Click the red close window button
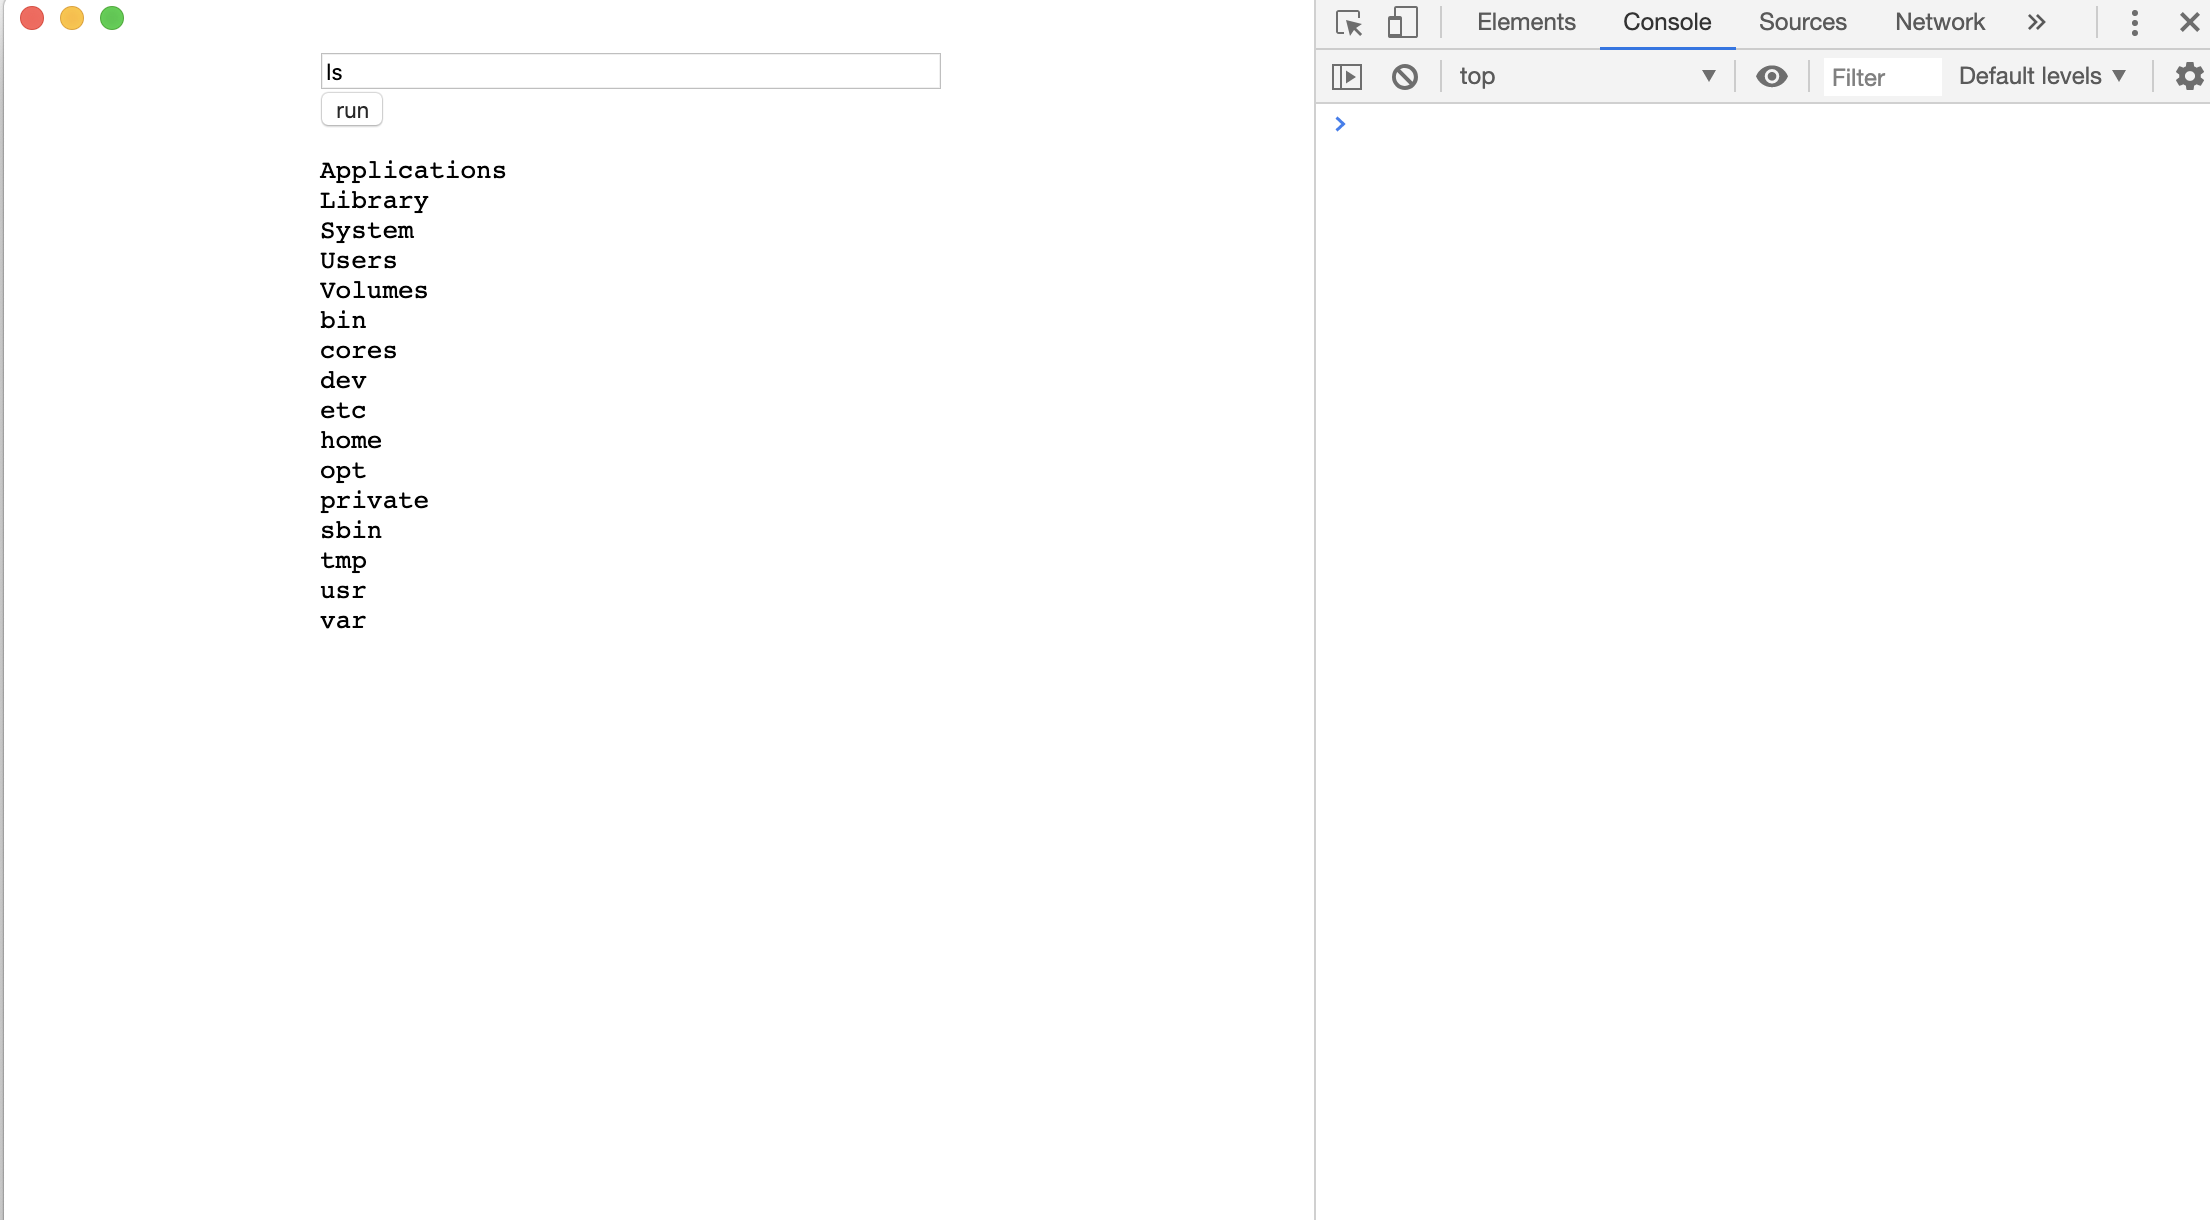 click(32, 18)
